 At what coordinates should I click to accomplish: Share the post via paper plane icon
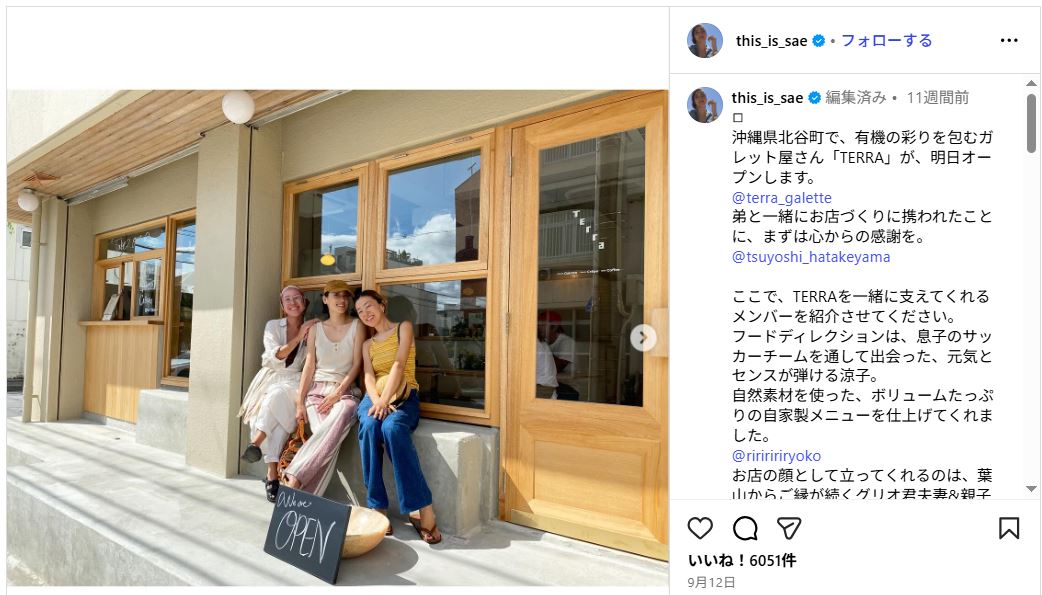click(789, 529)
